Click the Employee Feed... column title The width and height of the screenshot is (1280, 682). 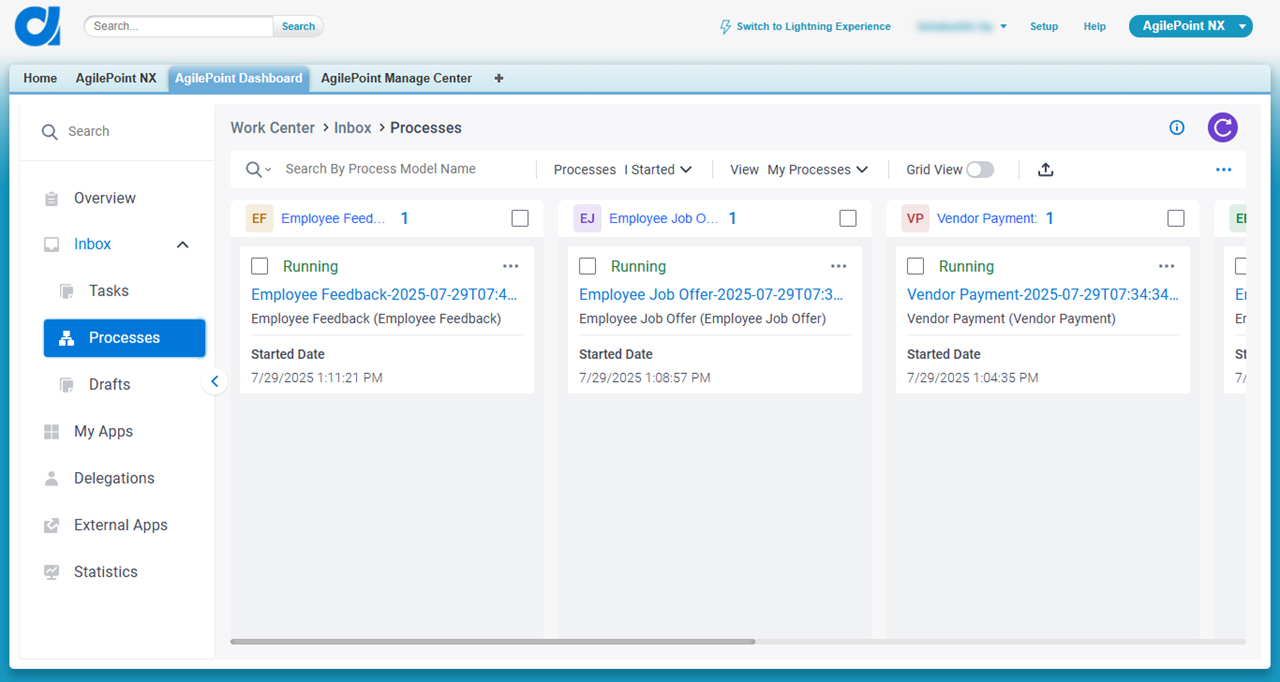333,218
